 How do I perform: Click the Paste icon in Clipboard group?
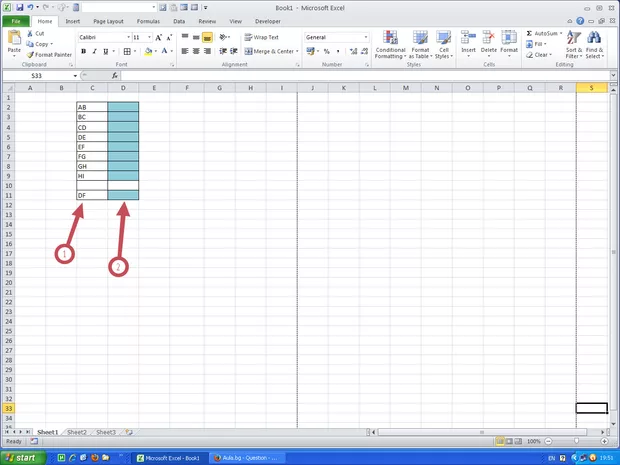pos(14,38)
